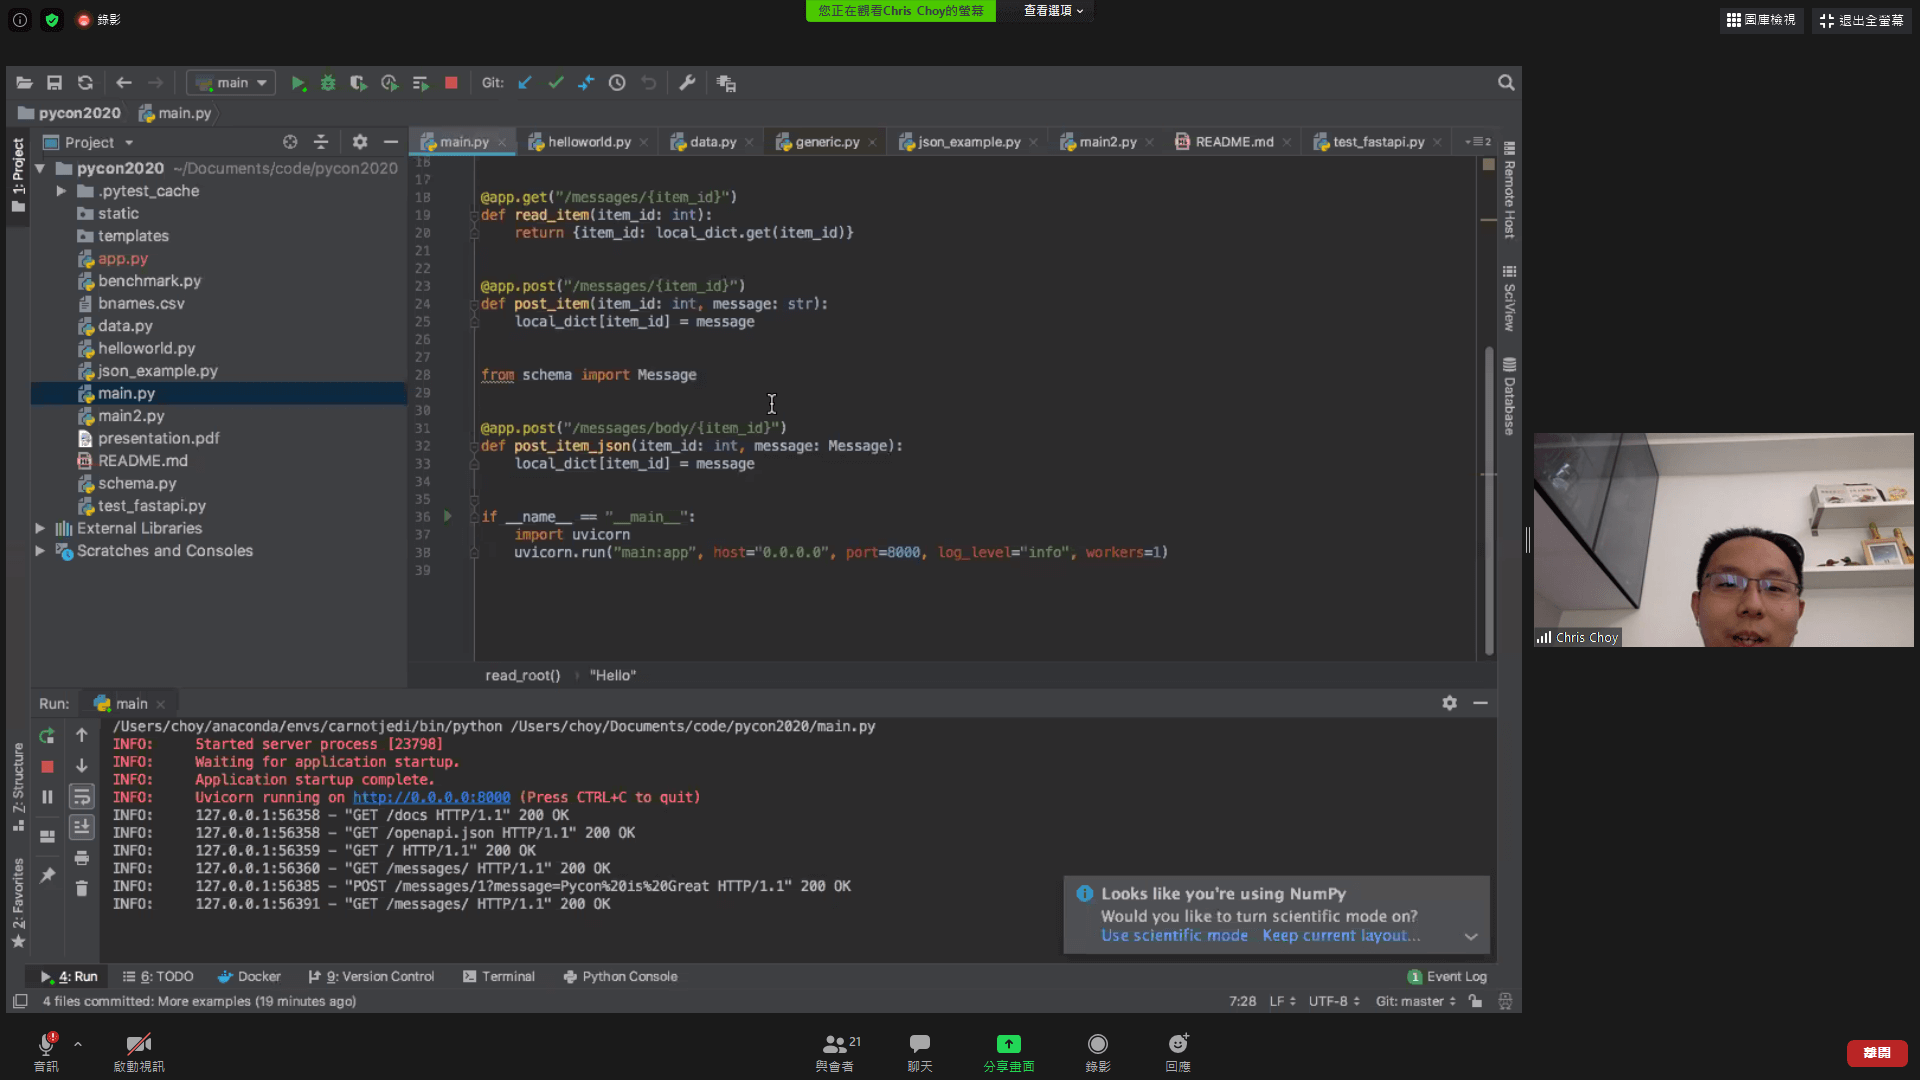
Task: Stop process in Run panel sidebar
Action: coord(47,766)
